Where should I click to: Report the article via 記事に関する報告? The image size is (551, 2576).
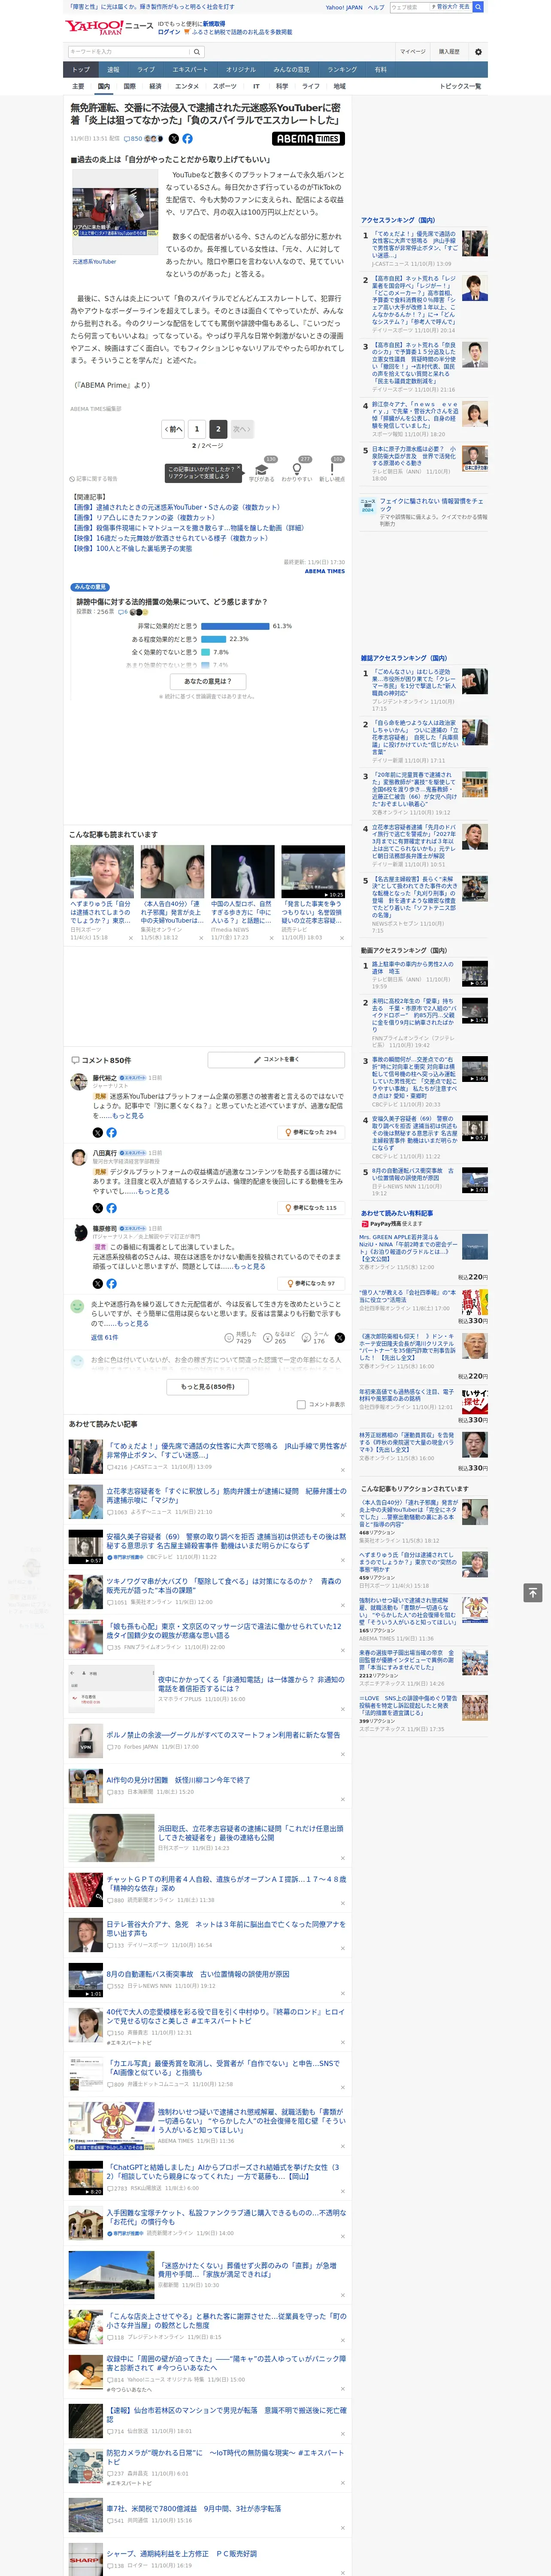94,479
